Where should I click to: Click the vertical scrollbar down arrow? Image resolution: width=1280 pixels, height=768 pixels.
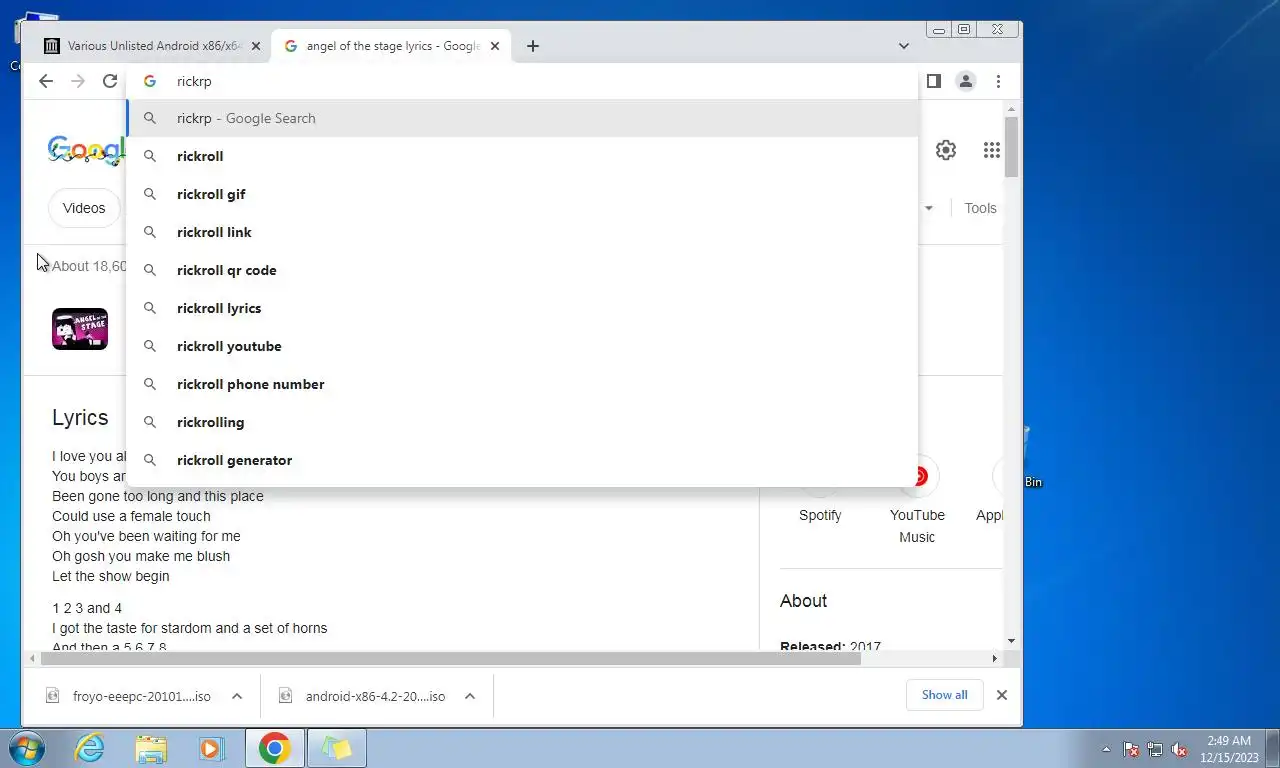pos(1011,641)
